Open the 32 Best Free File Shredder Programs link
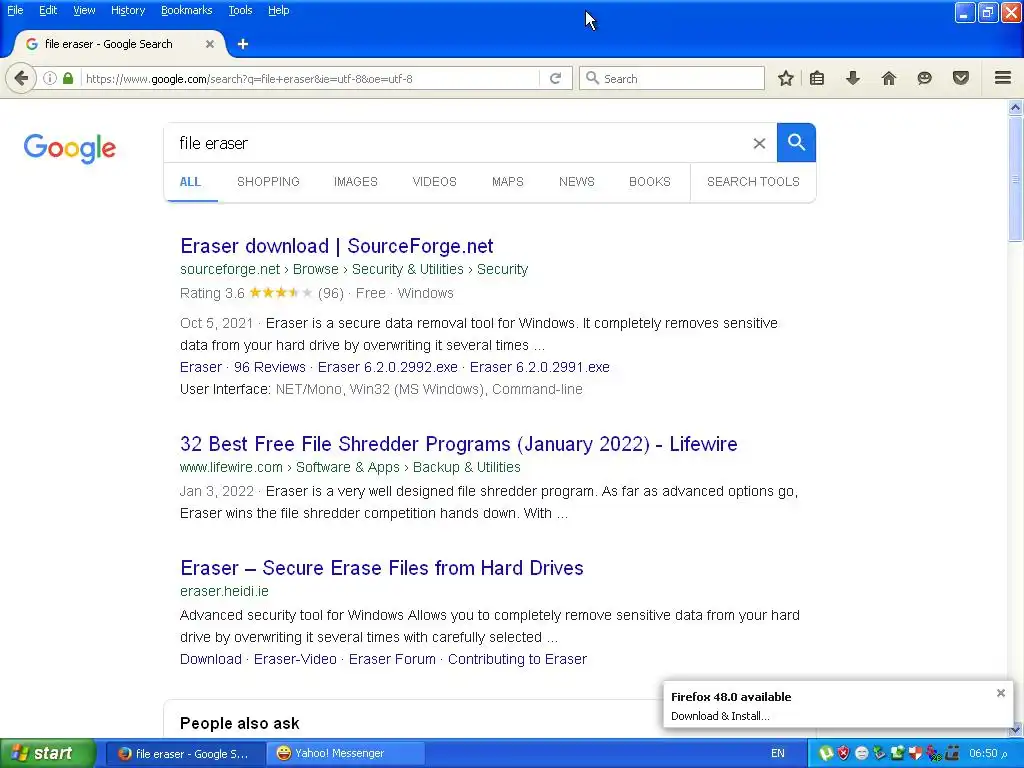The width and height of the screenshot is (1024, 768). click(x=458, y=444)
